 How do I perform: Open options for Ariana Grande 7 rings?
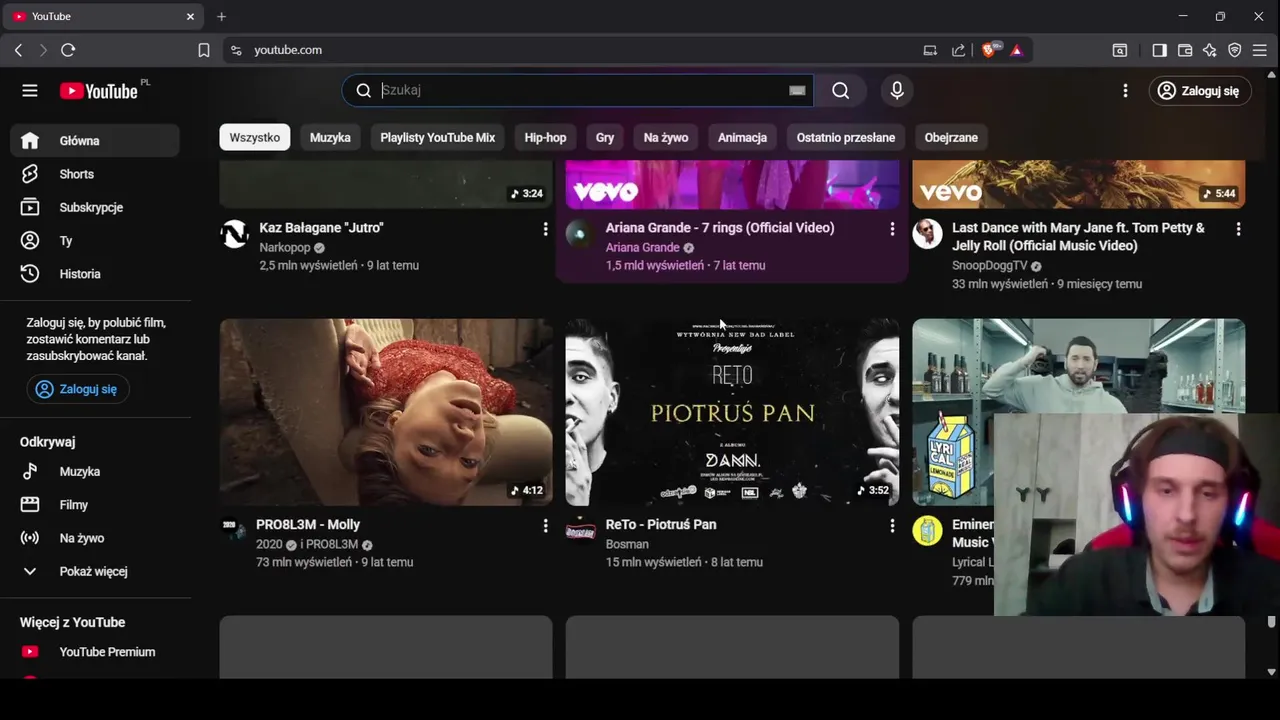pyautogui.click(x=892, y=229)
